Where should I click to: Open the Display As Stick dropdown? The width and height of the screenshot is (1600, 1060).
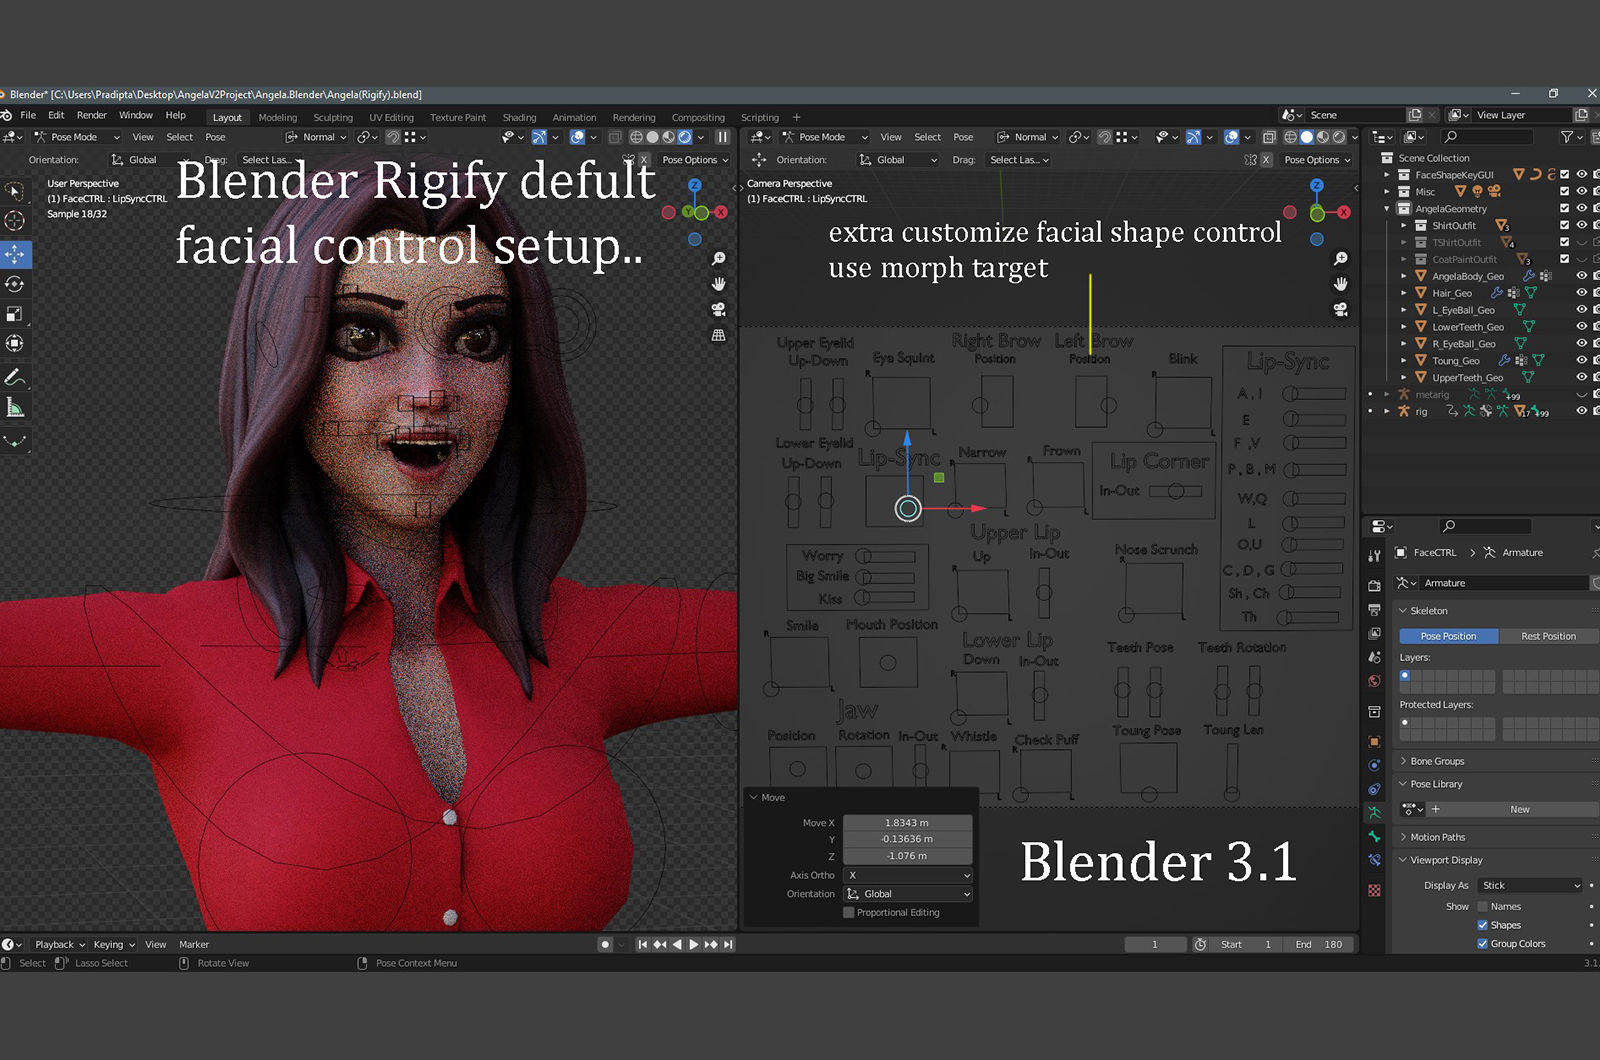(x=1531, y=885)
